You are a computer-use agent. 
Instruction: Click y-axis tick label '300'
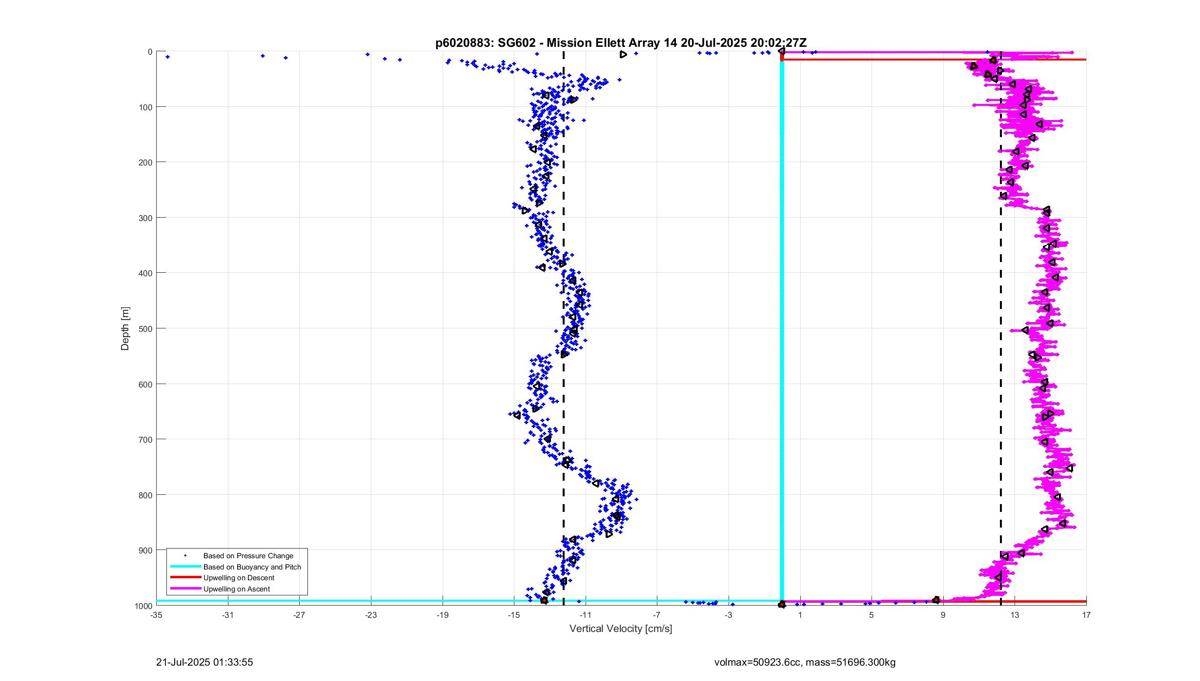[x=144, y=218]
